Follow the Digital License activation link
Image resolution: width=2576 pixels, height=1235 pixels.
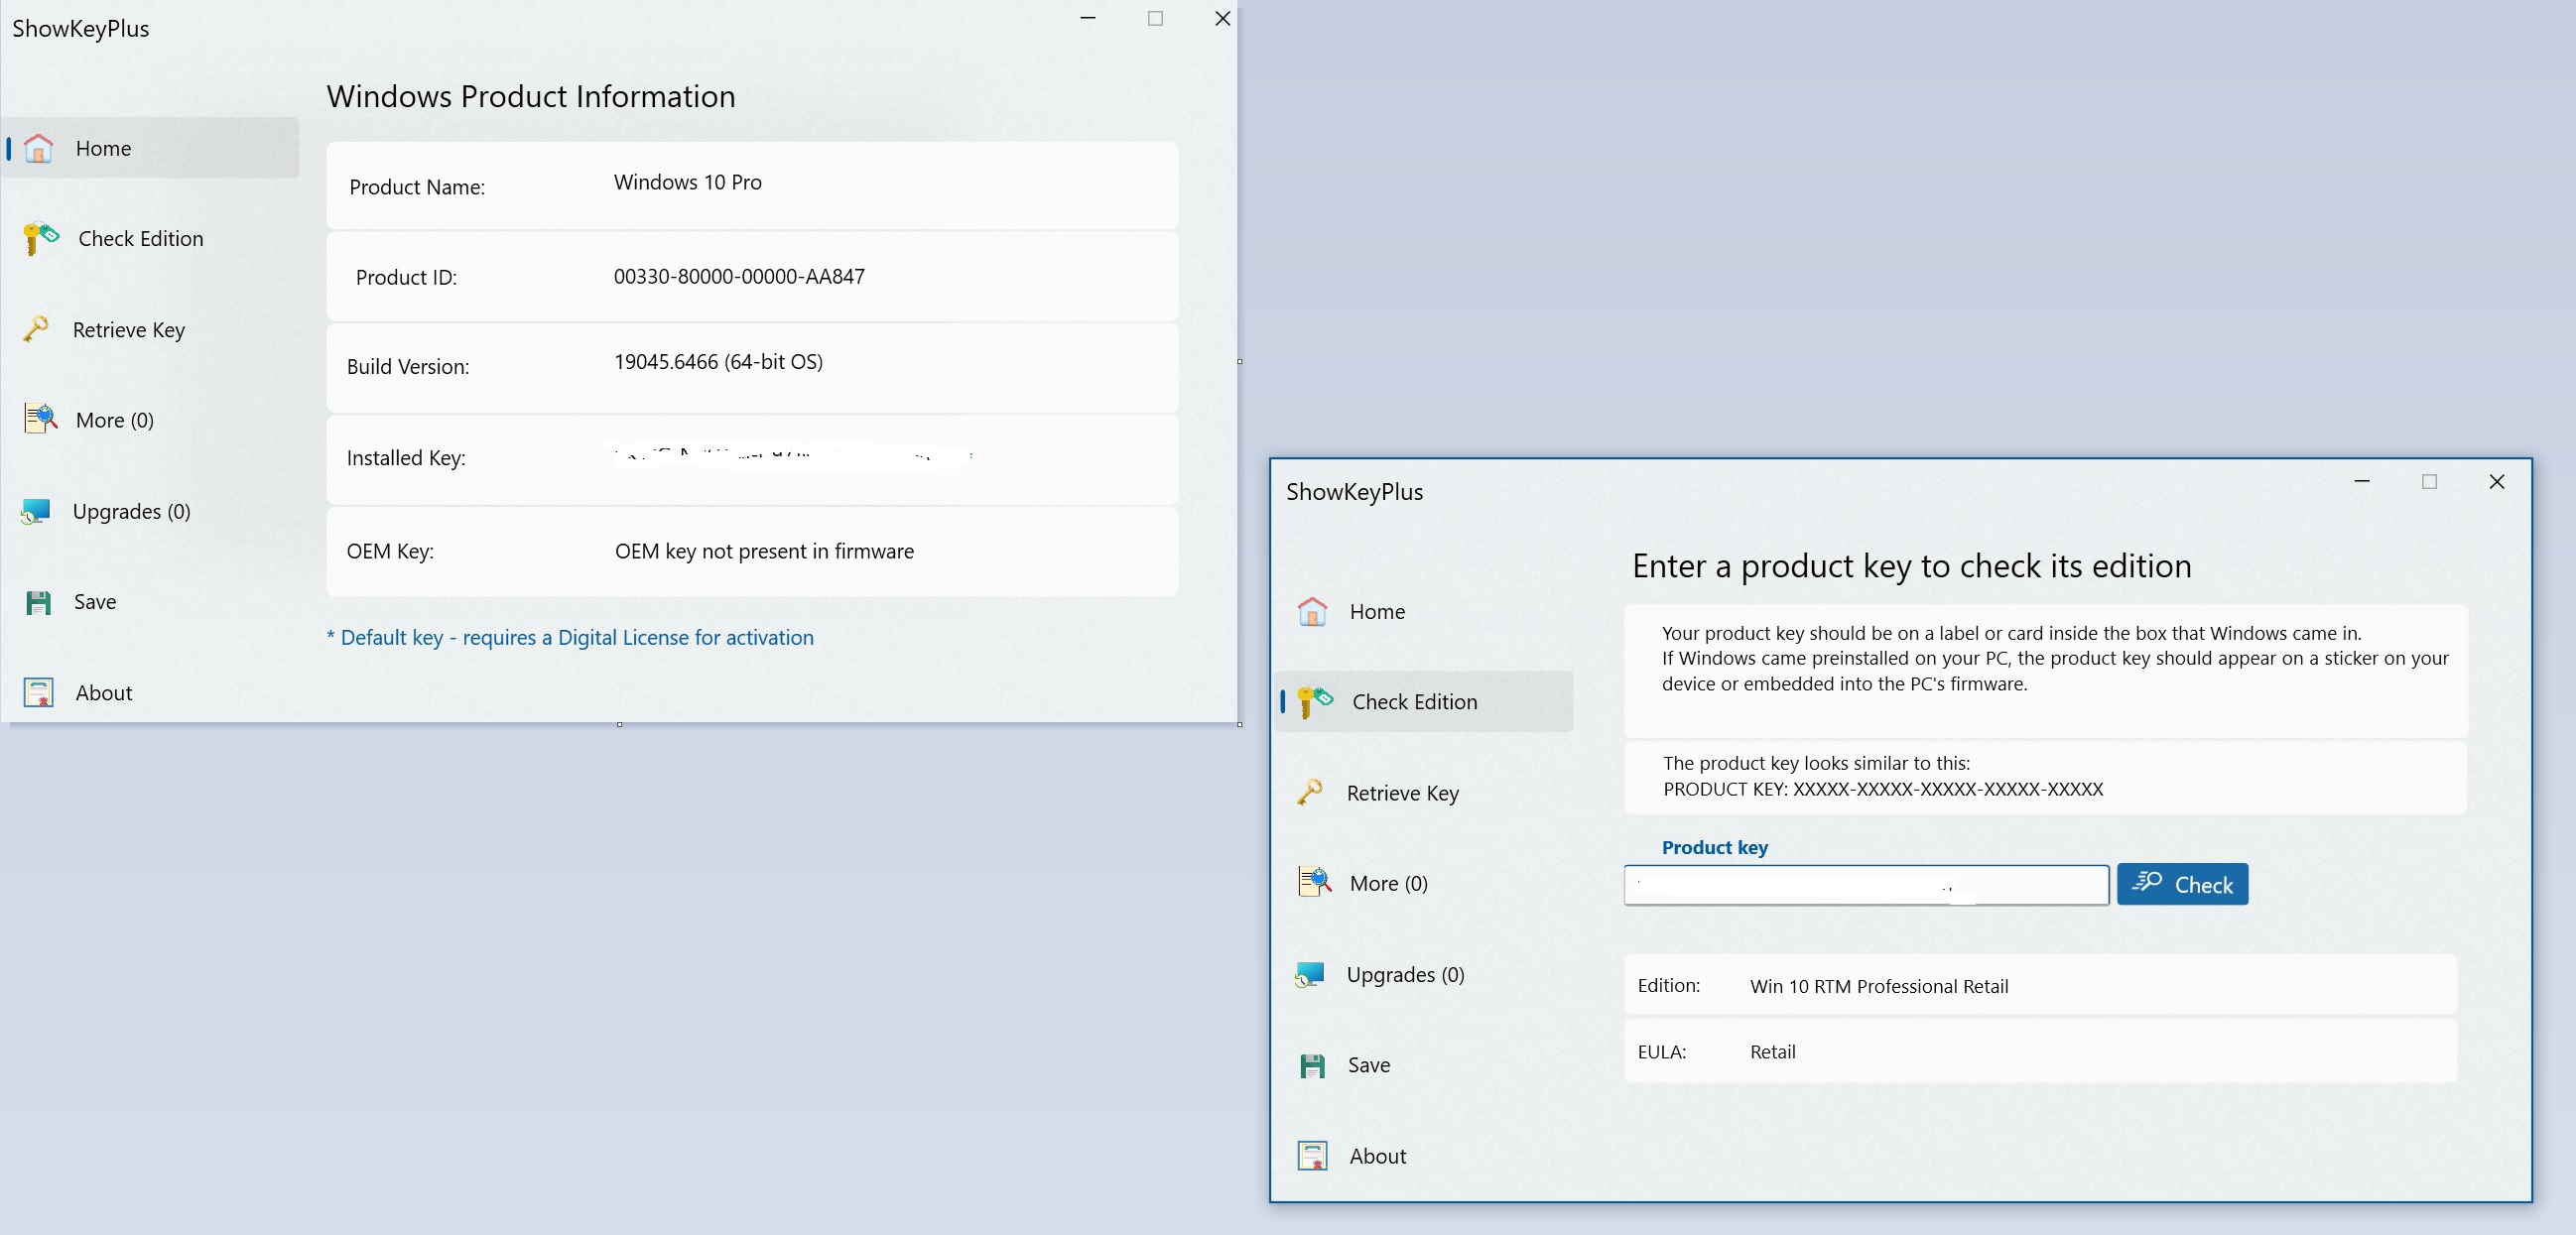[570, 637]
